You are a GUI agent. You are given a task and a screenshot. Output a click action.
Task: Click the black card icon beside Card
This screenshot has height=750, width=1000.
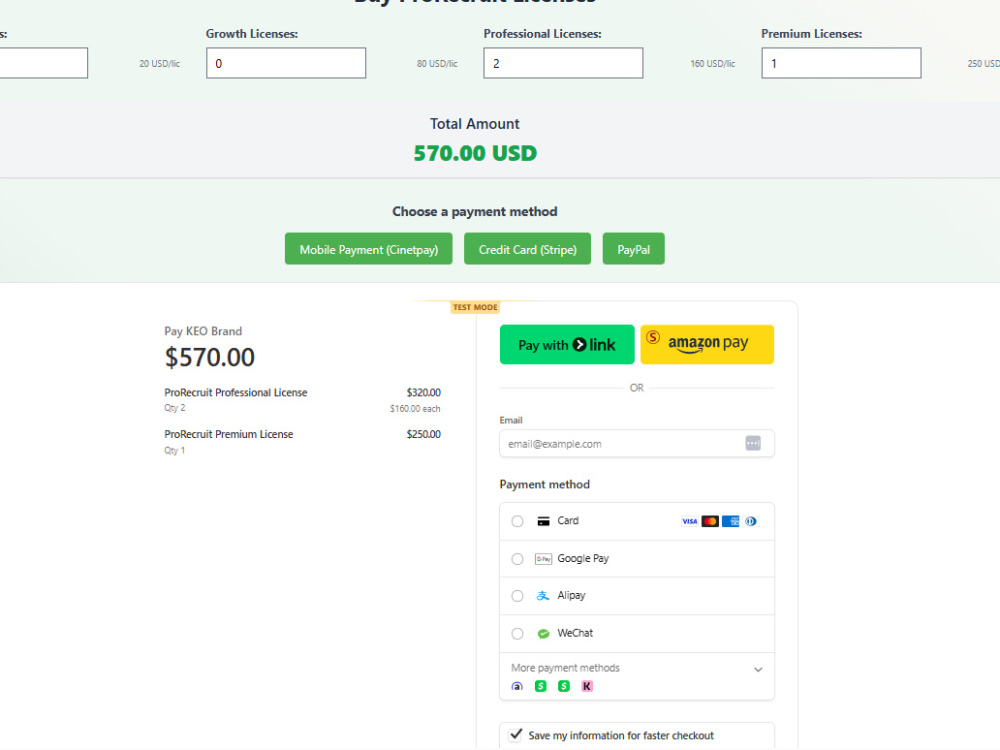(x=543, y=521)
